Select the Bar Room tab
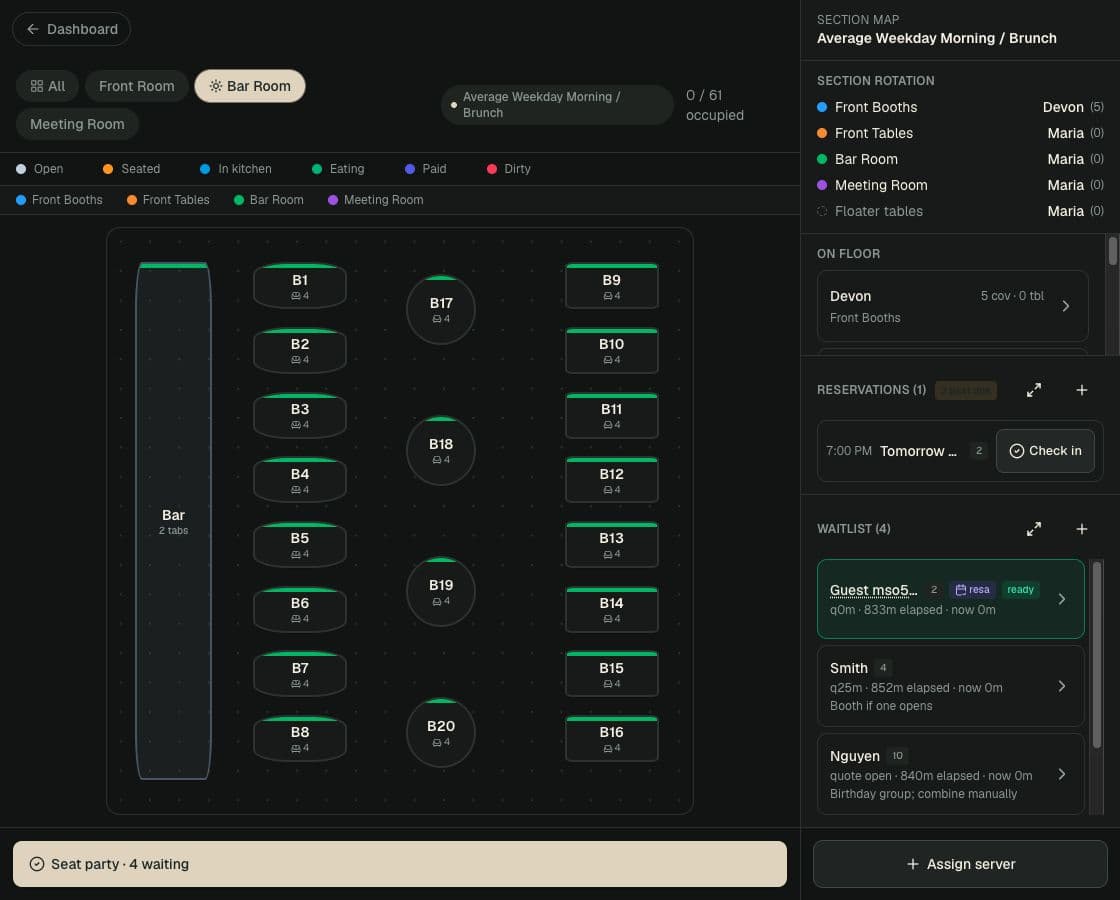Viewport: 1120px width, 900px height. (x=250, y=86)
